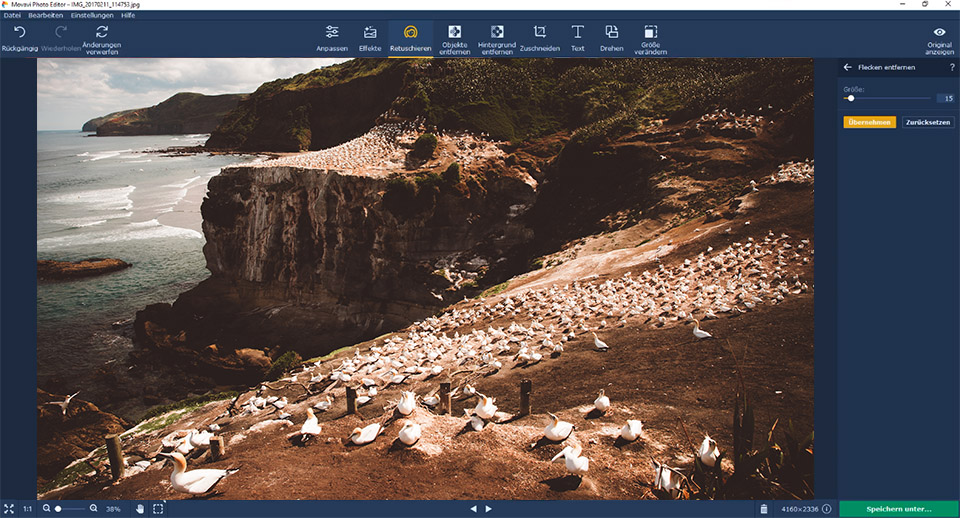Click the zoom out magnifier
Screen dimensions: 960x518
(x=46, y=508)
